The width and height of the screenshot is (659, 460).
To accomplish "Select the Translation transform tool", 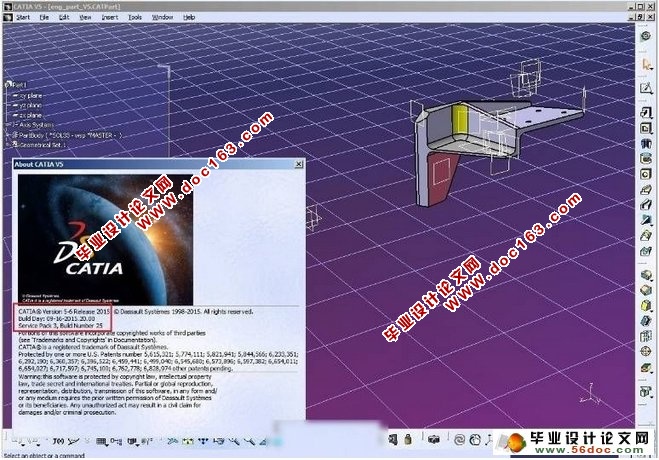I will [x=645, y=392].
